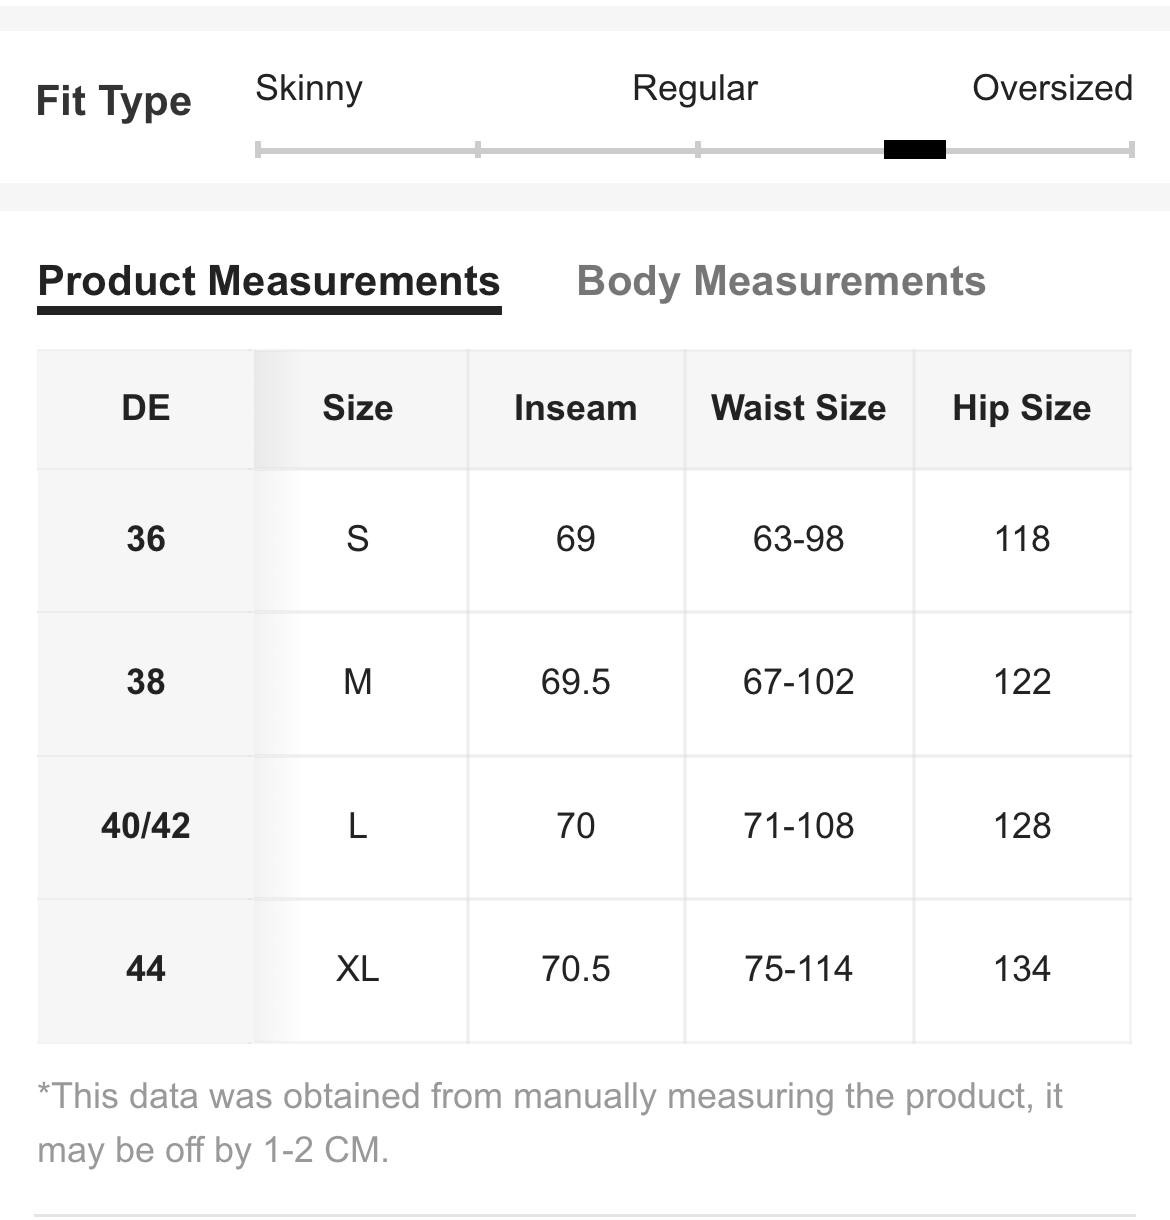Click the Inseam column header
Image resolution: width=1170 pixels, height=1220 pixels.
tap(576, 408)
